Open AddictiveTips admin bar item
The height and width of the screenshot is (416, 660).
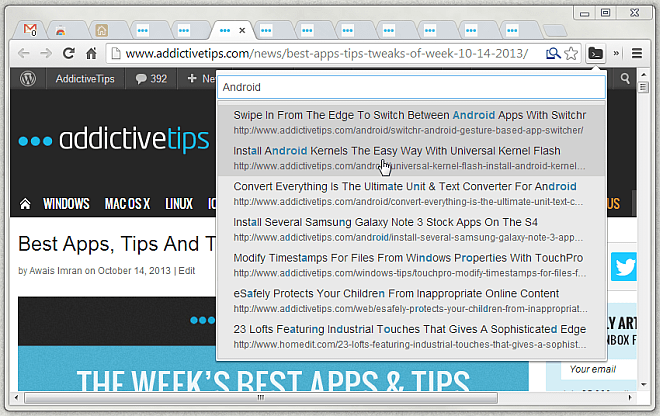(85, 79)
